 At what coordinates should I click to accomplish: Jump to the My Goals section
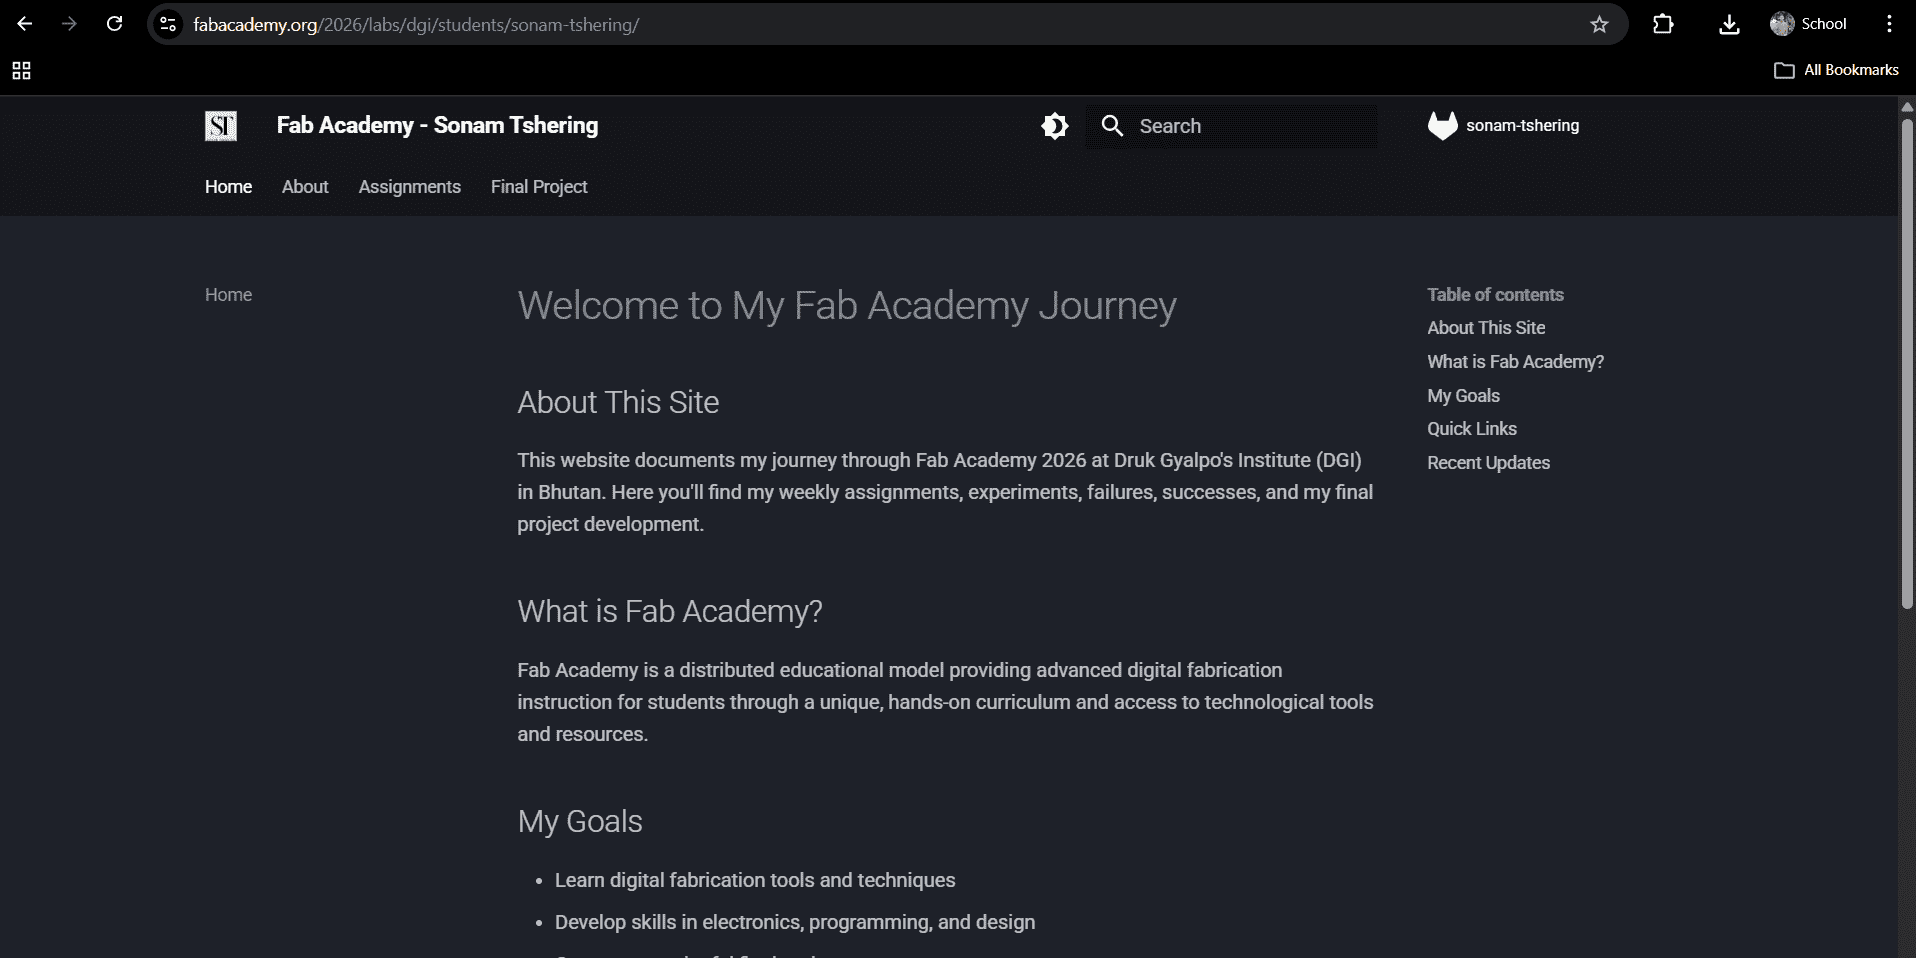point(1463,396)
